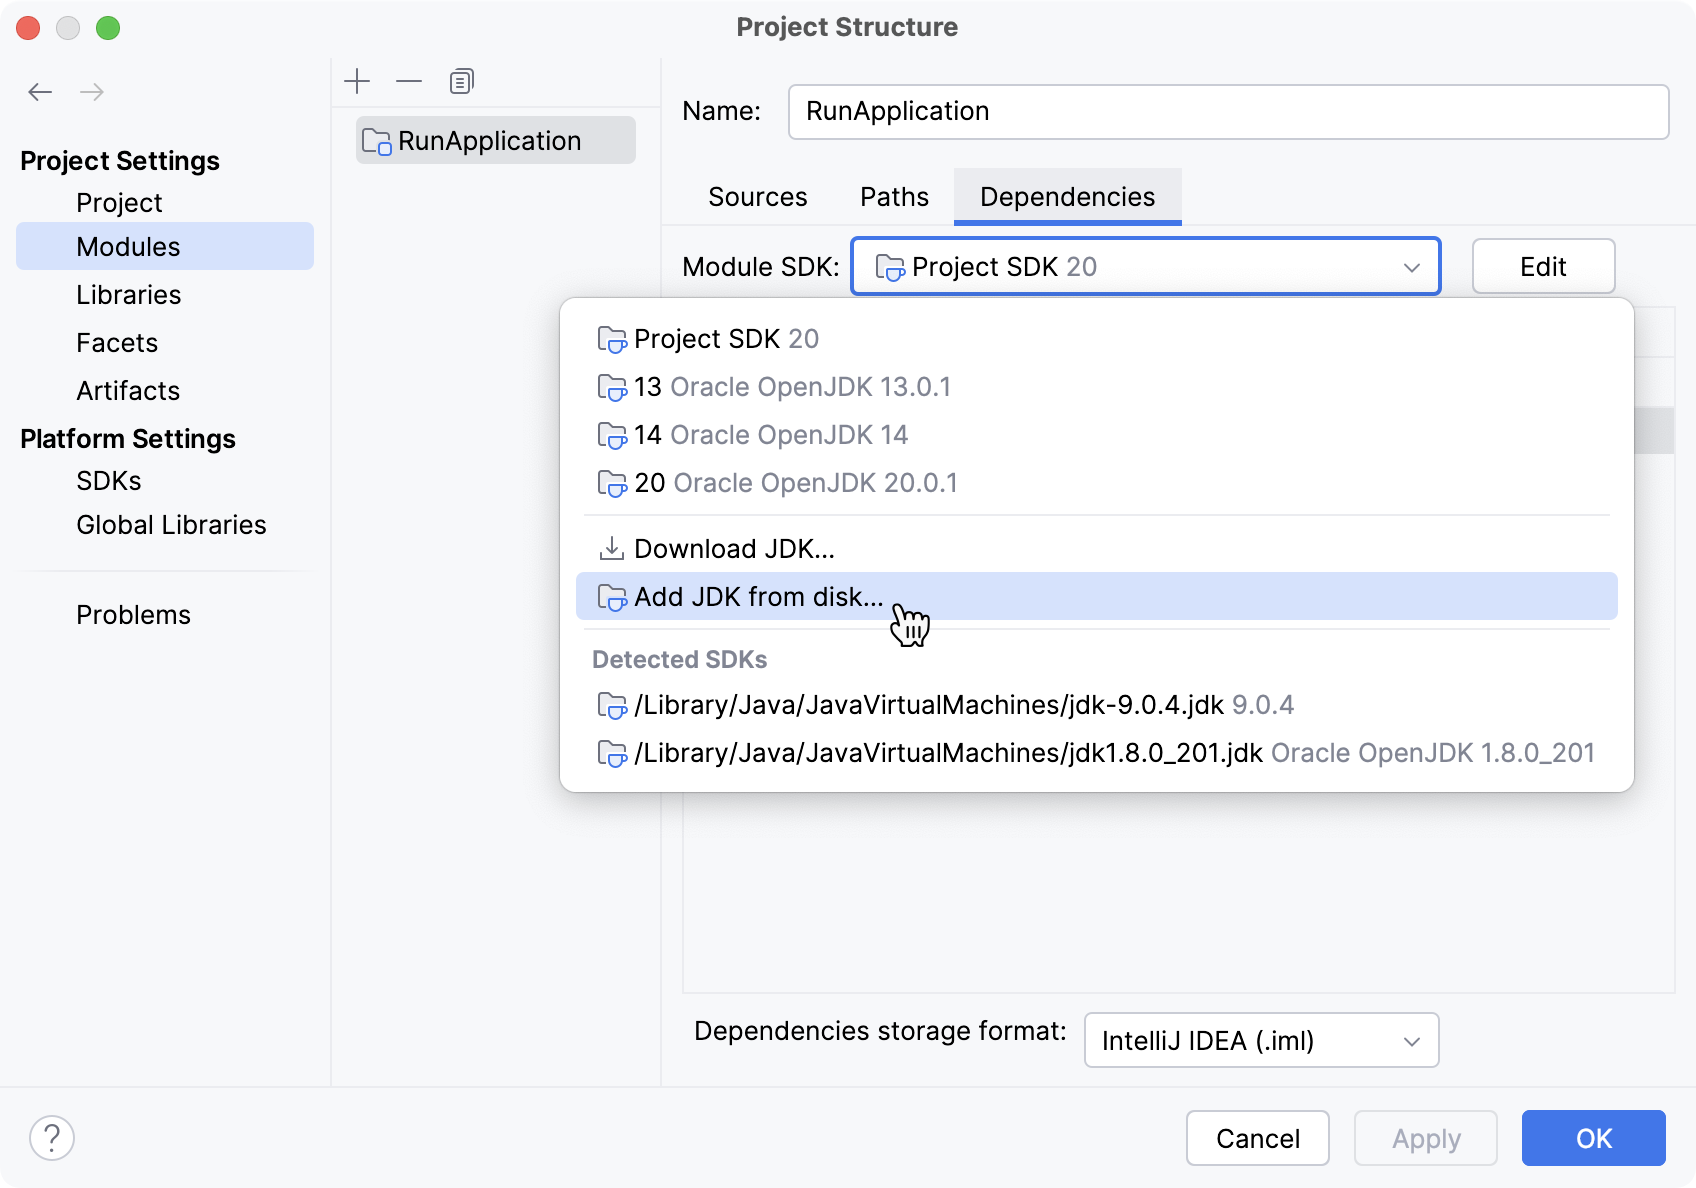Viewport: 1696px width, 1188px height.
Task: Click the back navigation arrow
Action: coord(40,91)
